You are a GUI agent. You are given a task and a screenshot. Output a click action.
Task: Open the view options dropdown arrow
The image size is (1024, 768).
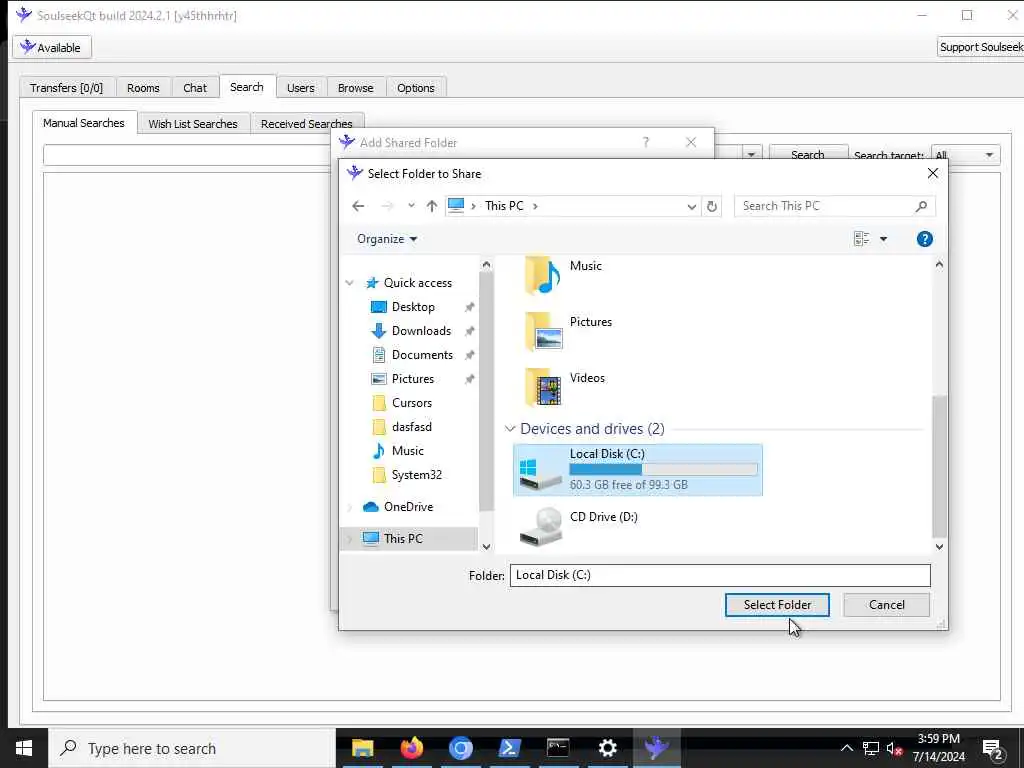tap(884, 239)
